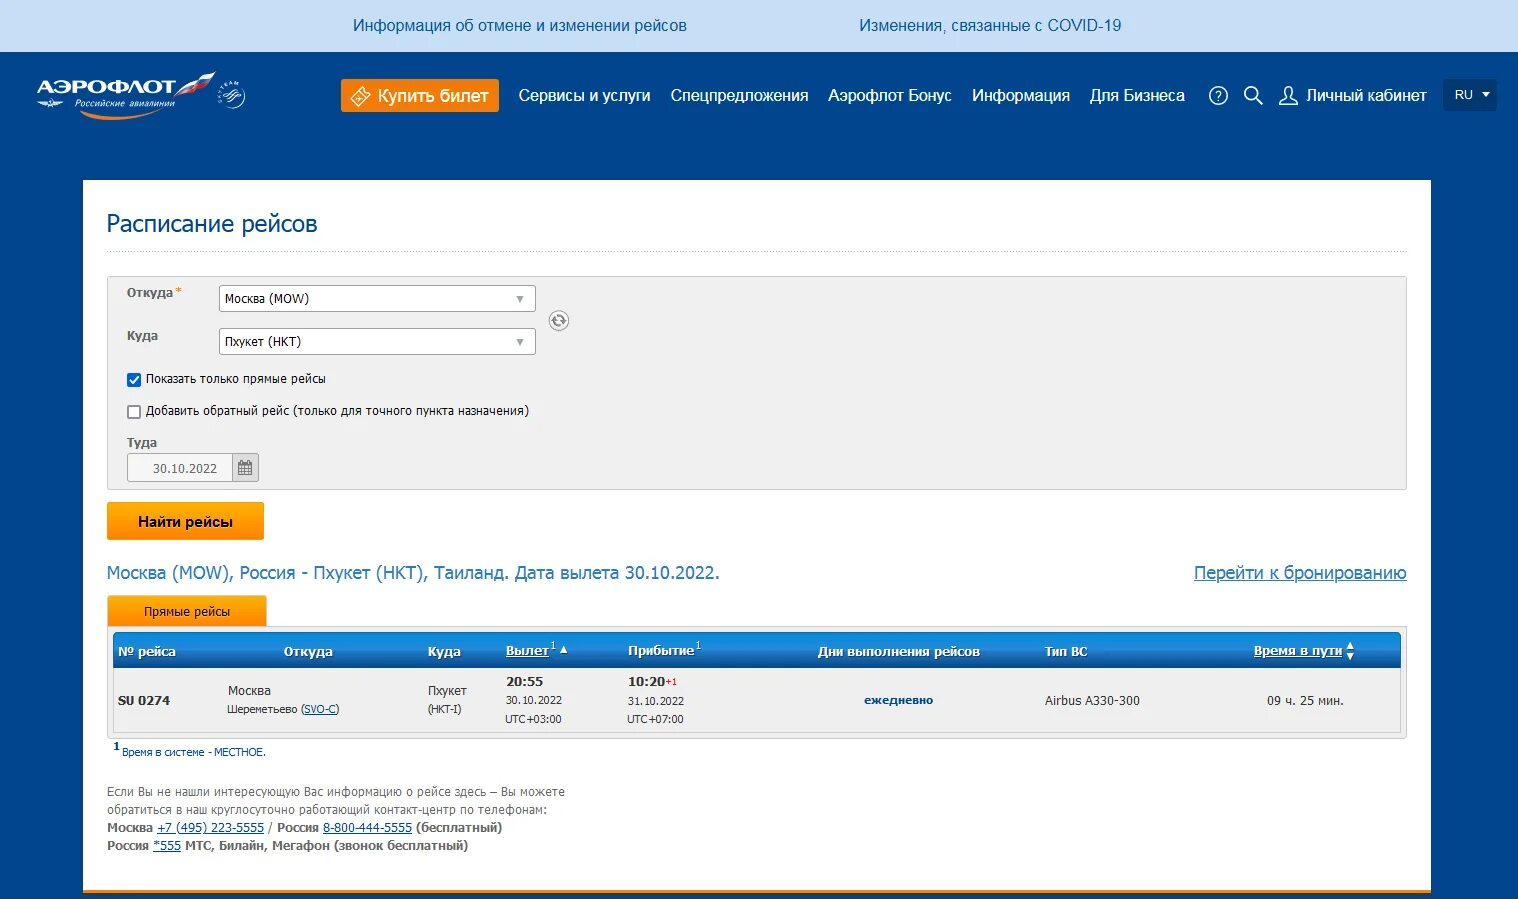Screen dimensions: 1518x899
Task: Open the help question mark icon
Action: pyautogui.click(x=1218, y=96)
